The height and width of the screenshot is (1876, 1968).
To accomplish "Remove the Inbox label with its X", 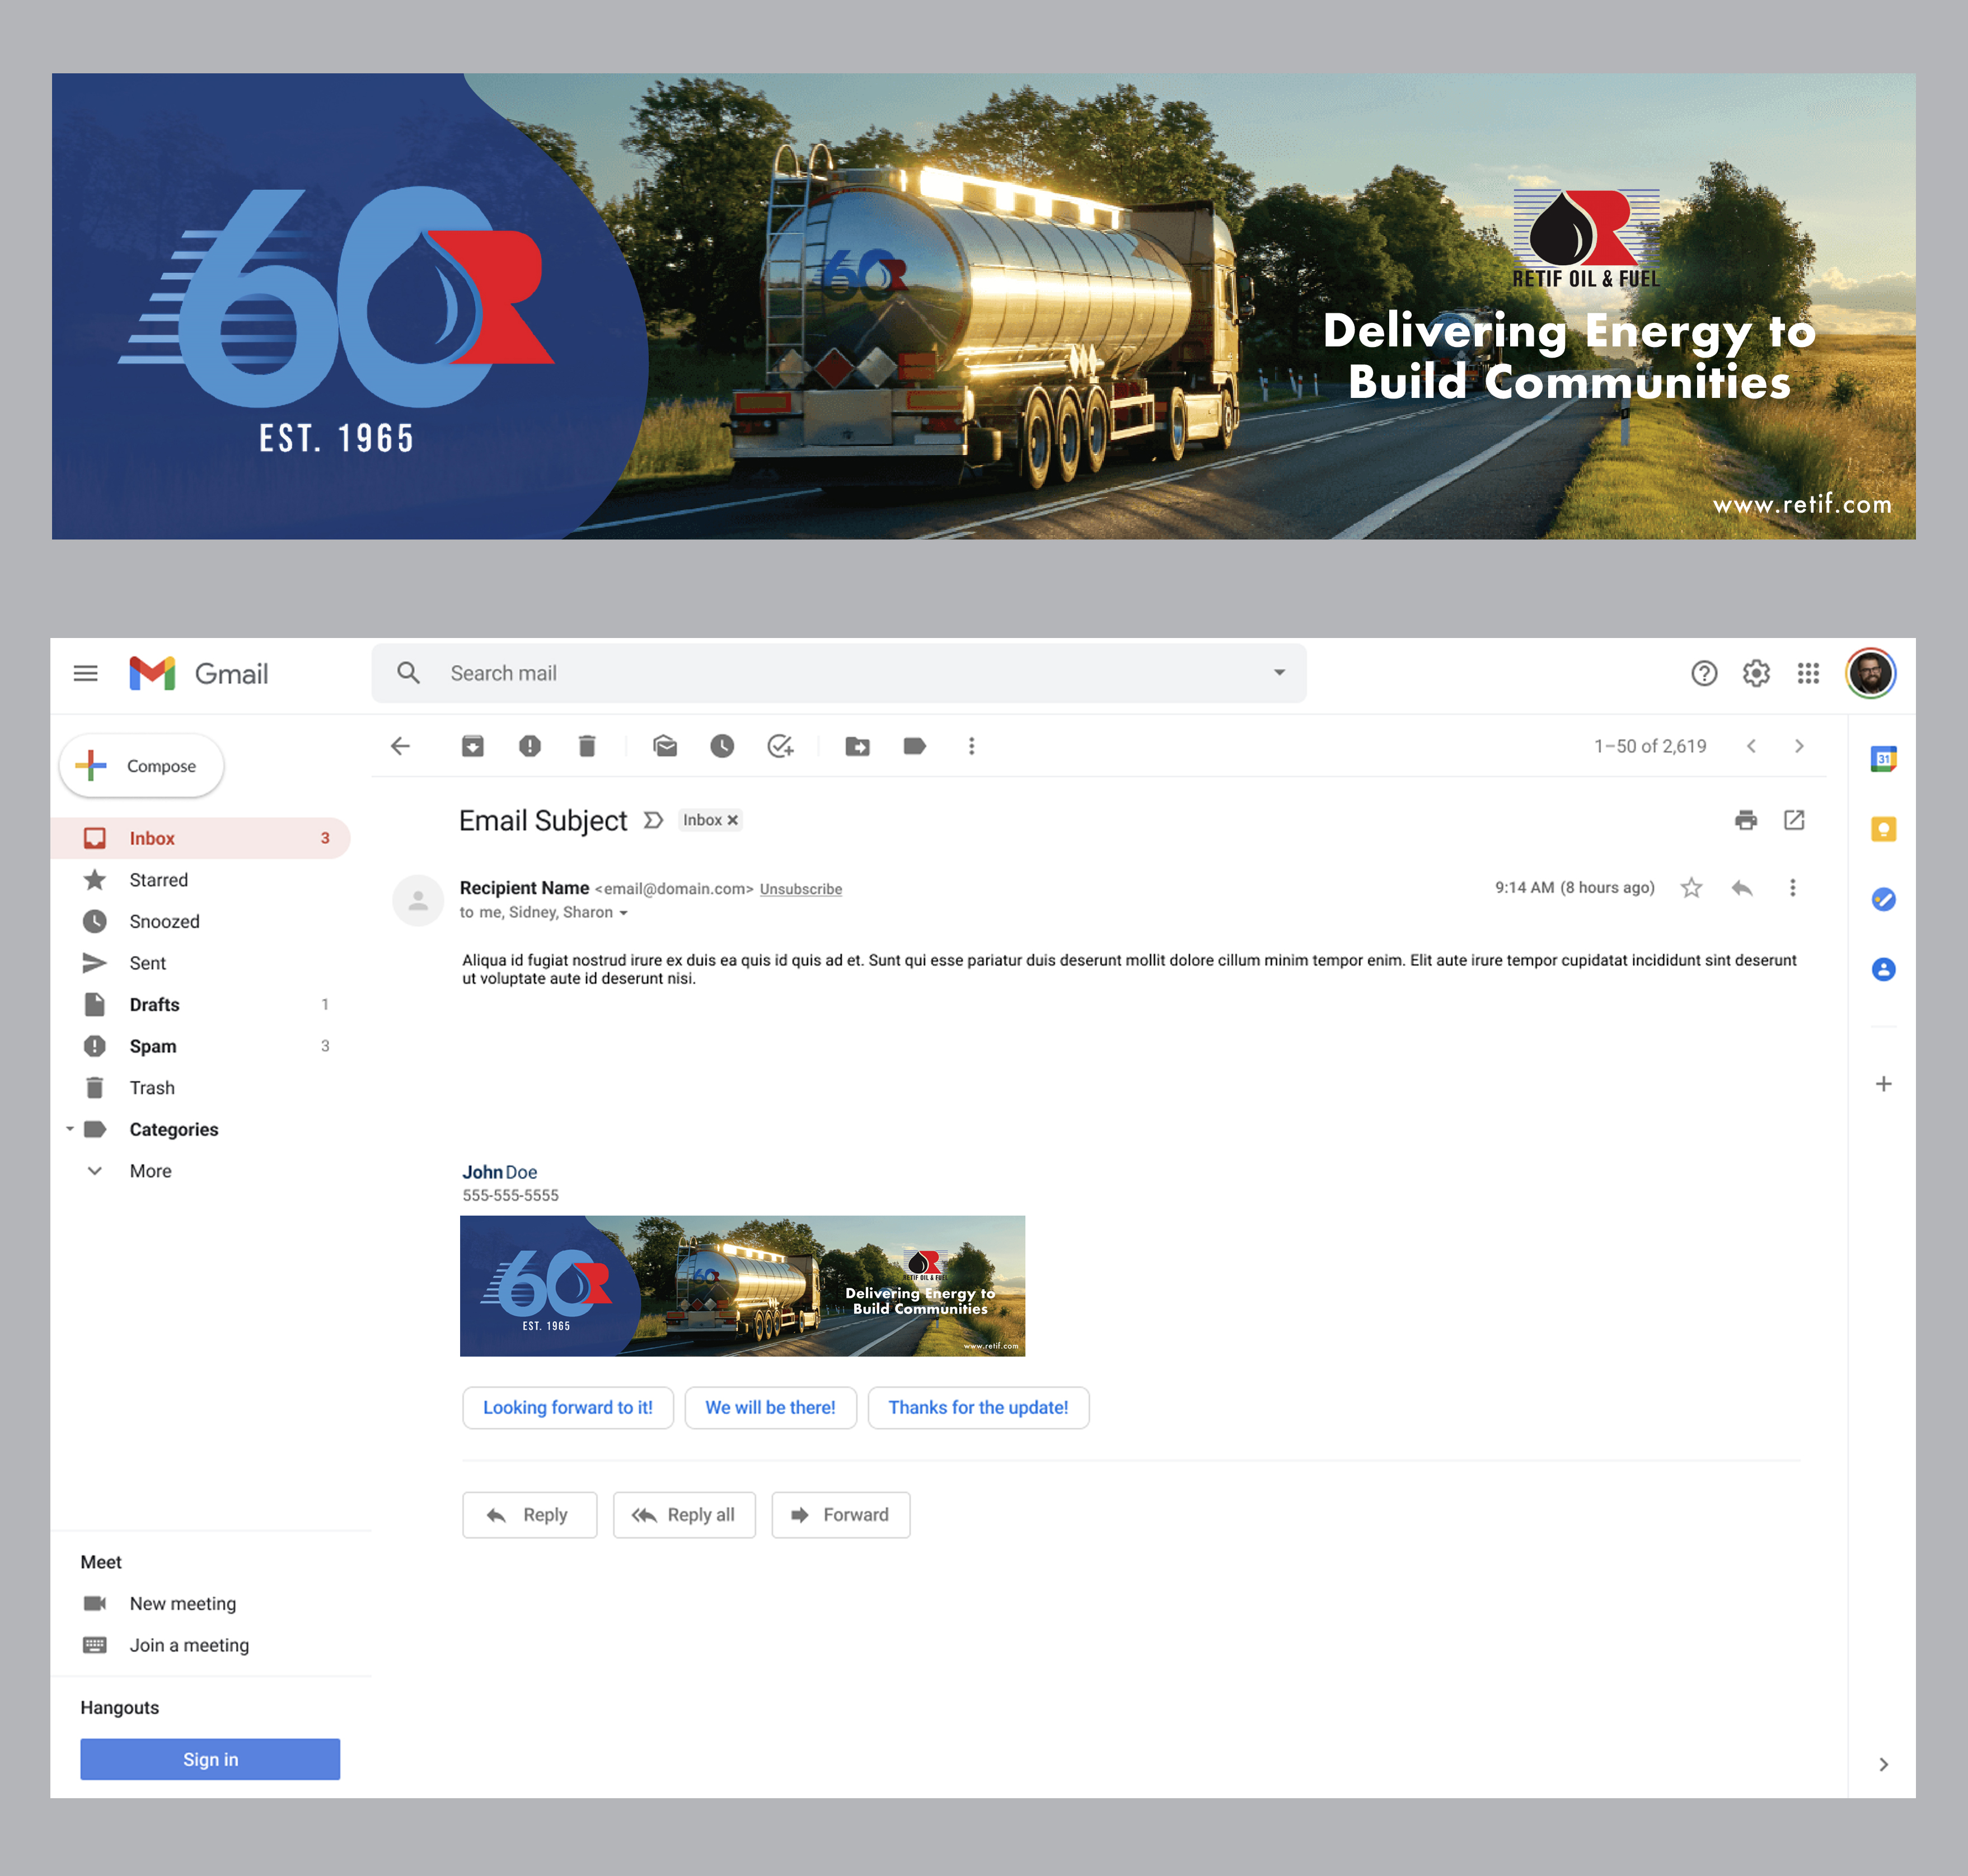I will coord(733,820).
